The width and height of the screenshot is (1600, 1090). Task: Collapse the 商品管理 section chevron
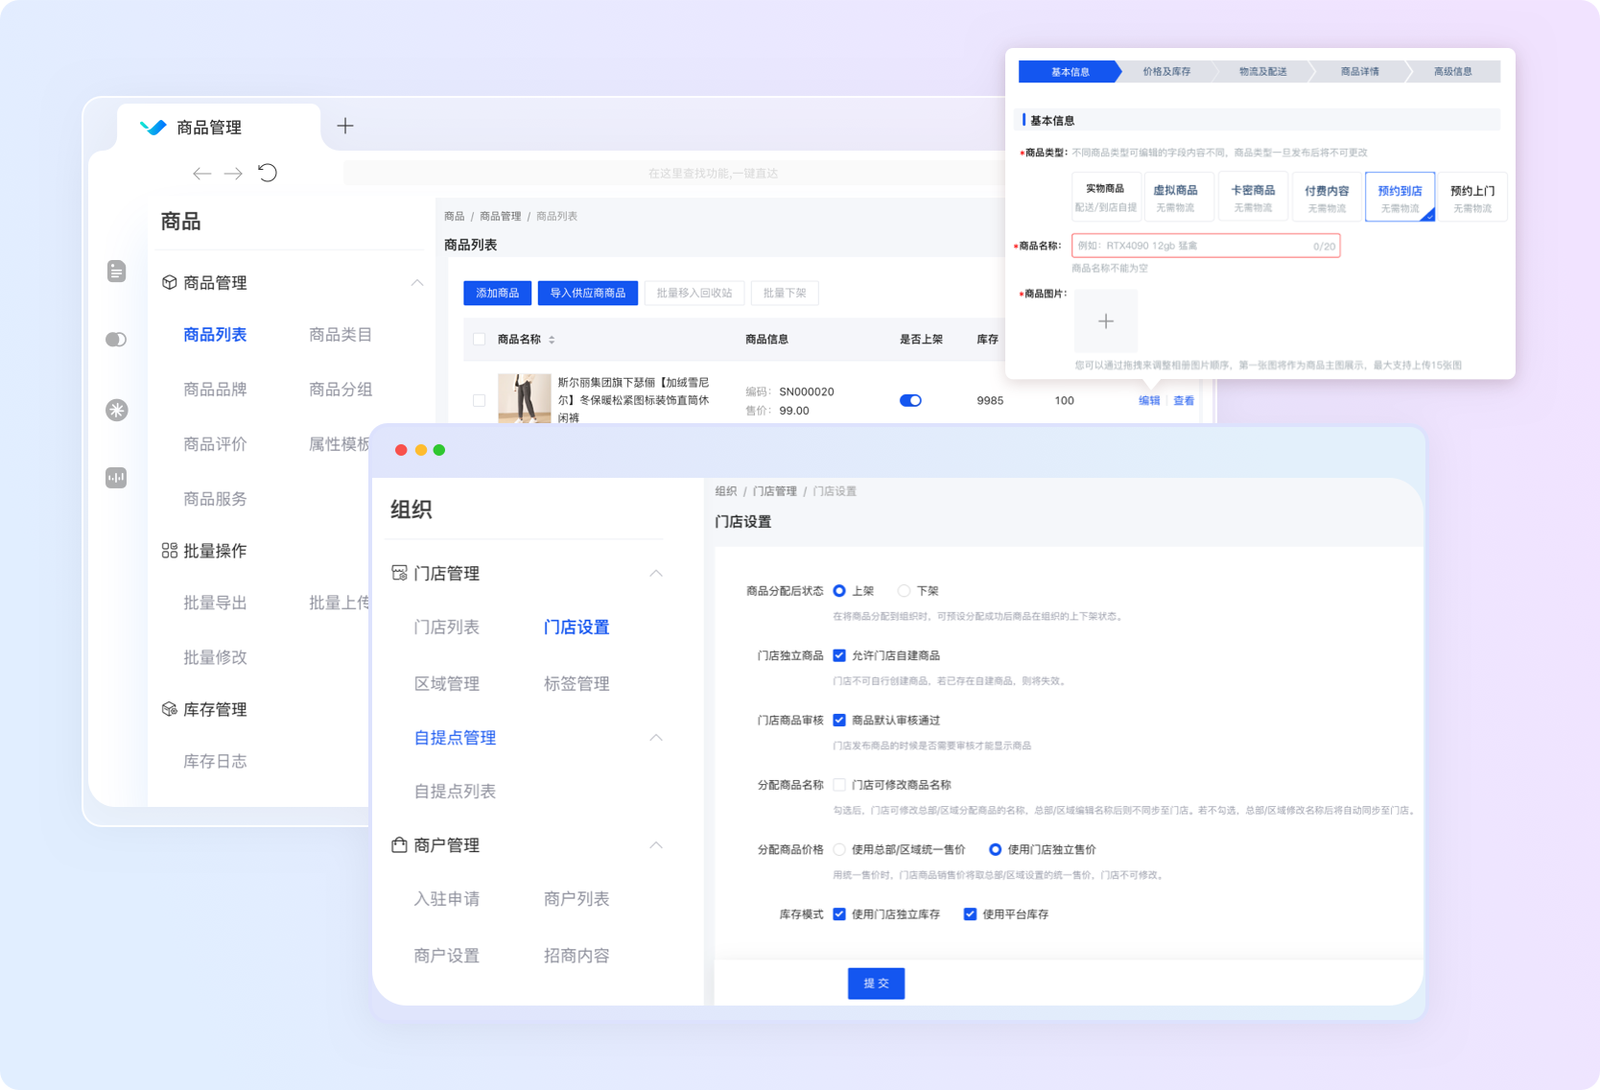[417, 283]
